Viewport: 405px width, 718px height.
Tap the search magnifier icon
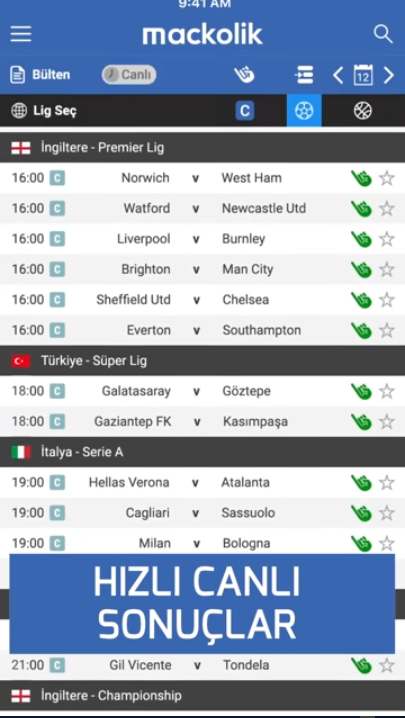point(383,34)
